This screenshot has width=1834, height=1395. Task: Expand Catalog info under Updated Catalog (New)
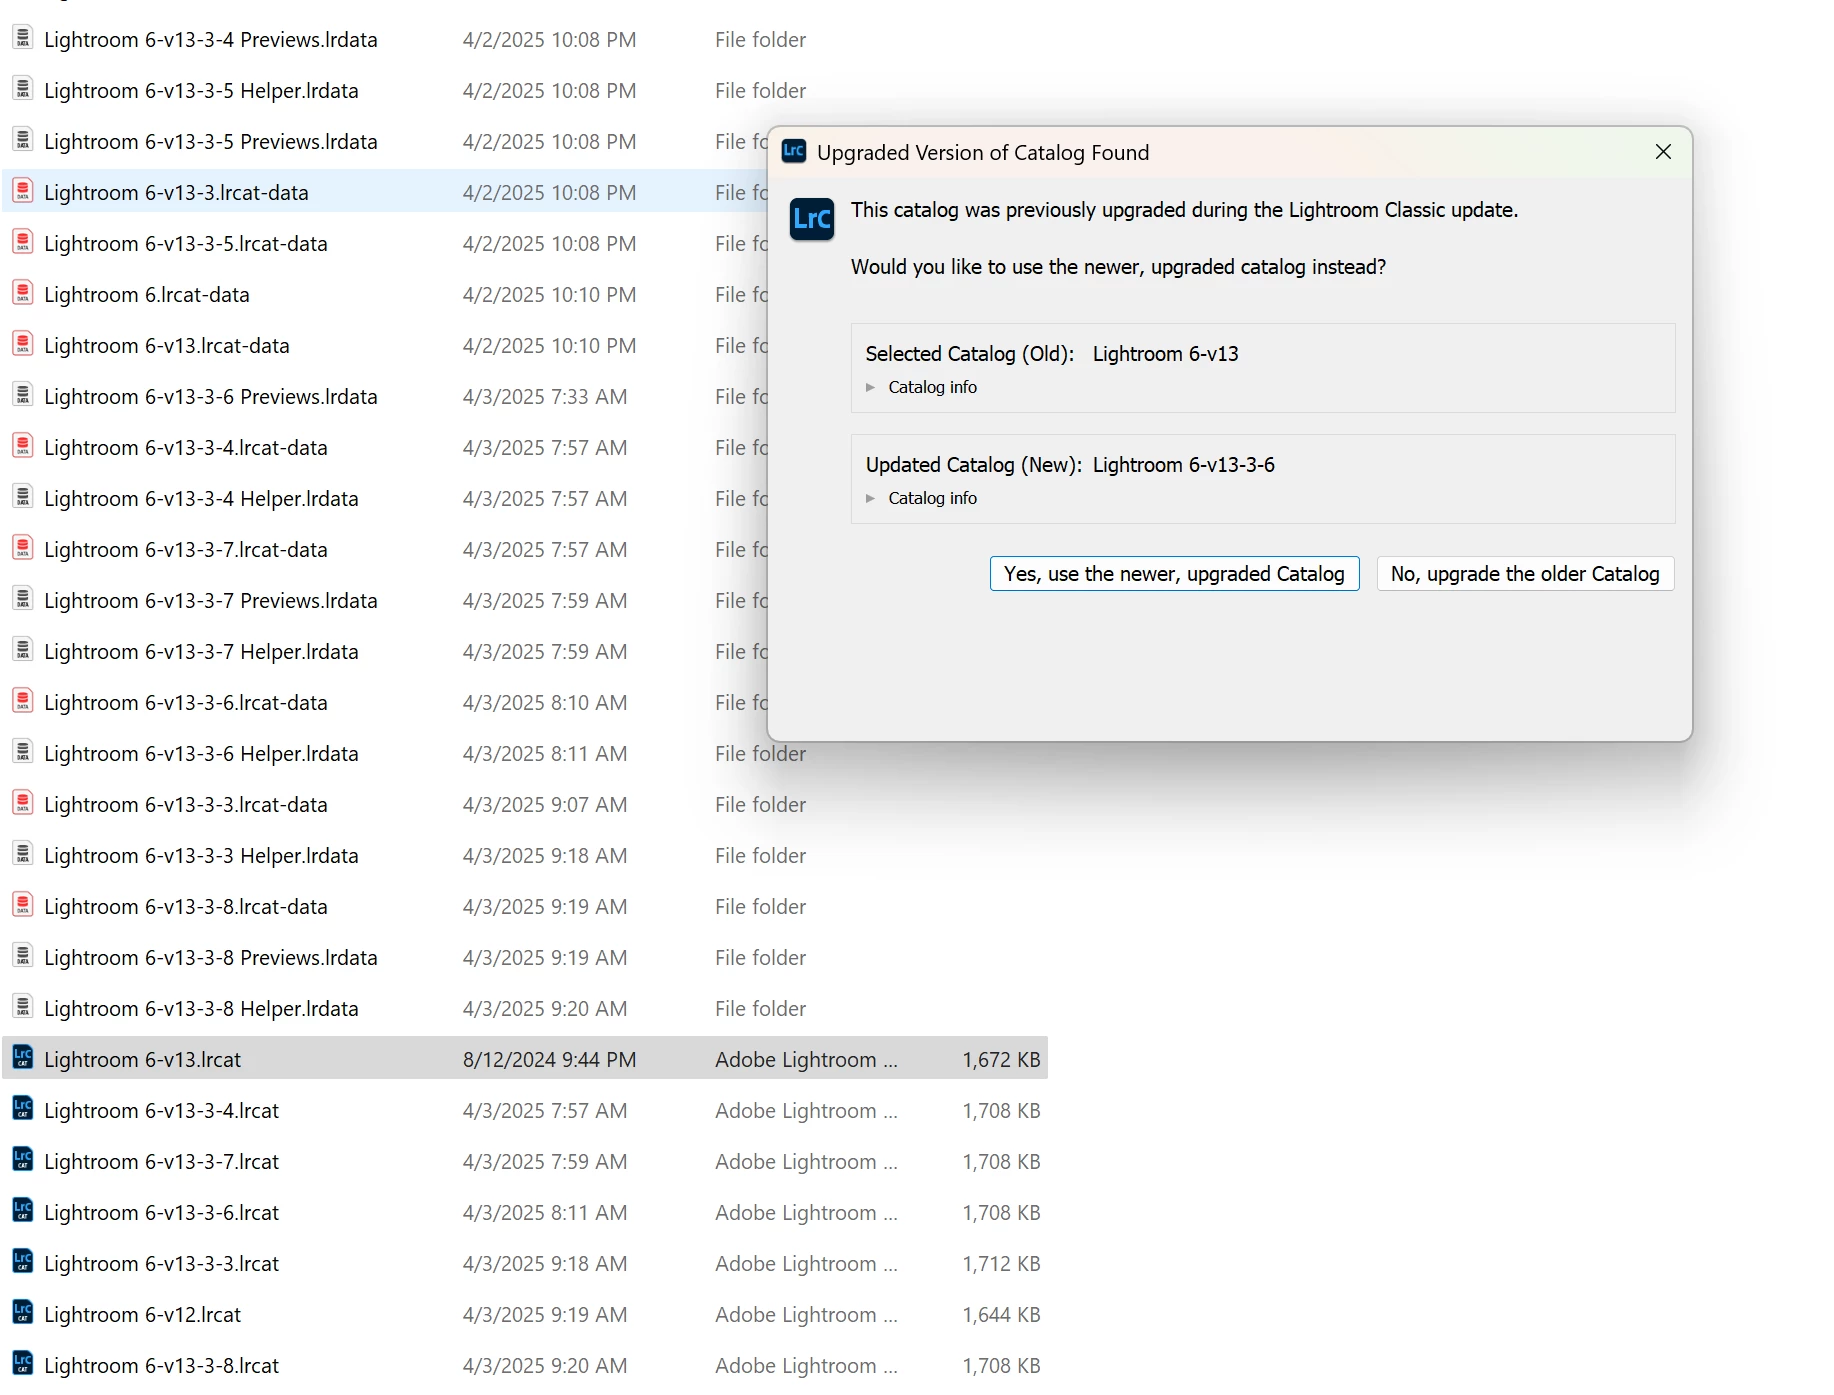point(921,498)
